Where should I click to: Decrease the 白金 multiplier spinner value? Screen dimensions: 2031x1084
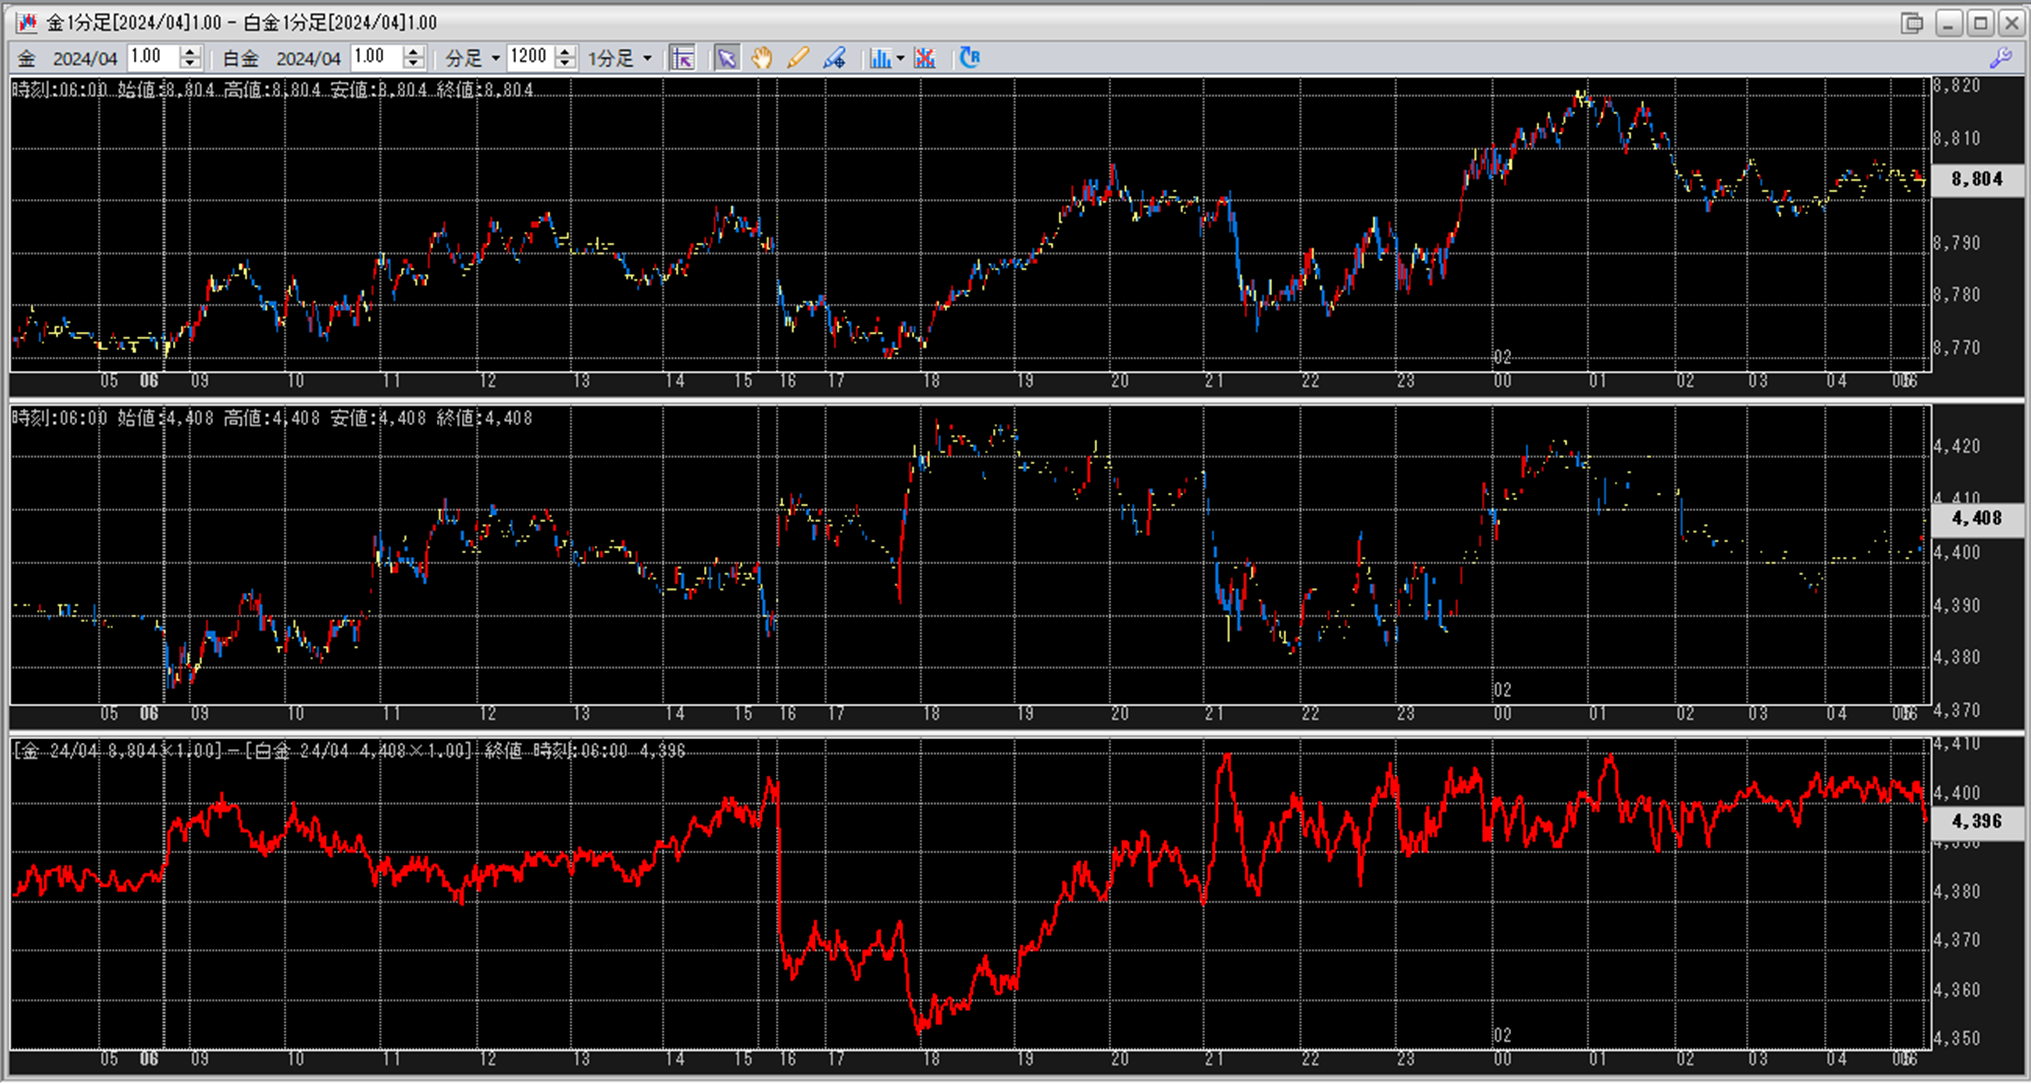click(x=413, y=64)
